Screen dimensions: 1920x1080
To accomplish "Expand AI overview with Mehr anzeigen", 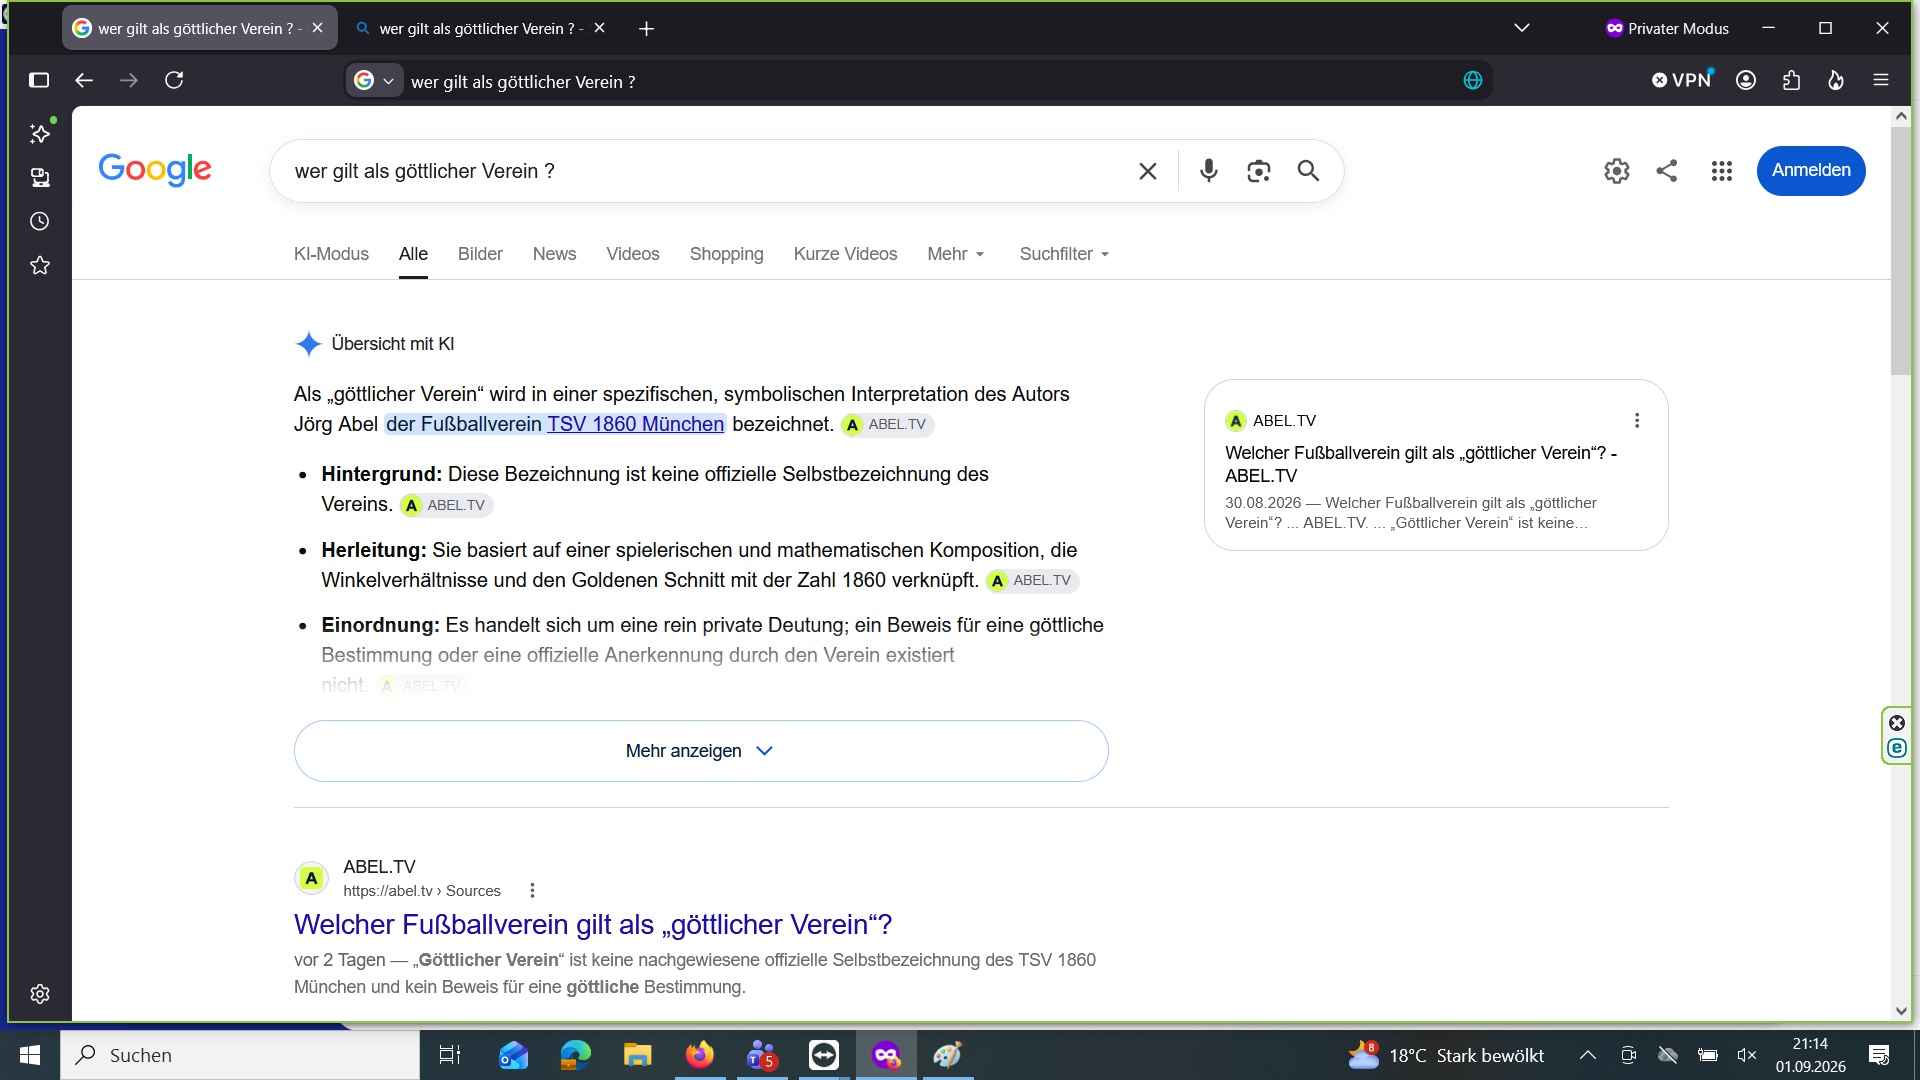I will (x=701, y=751).
